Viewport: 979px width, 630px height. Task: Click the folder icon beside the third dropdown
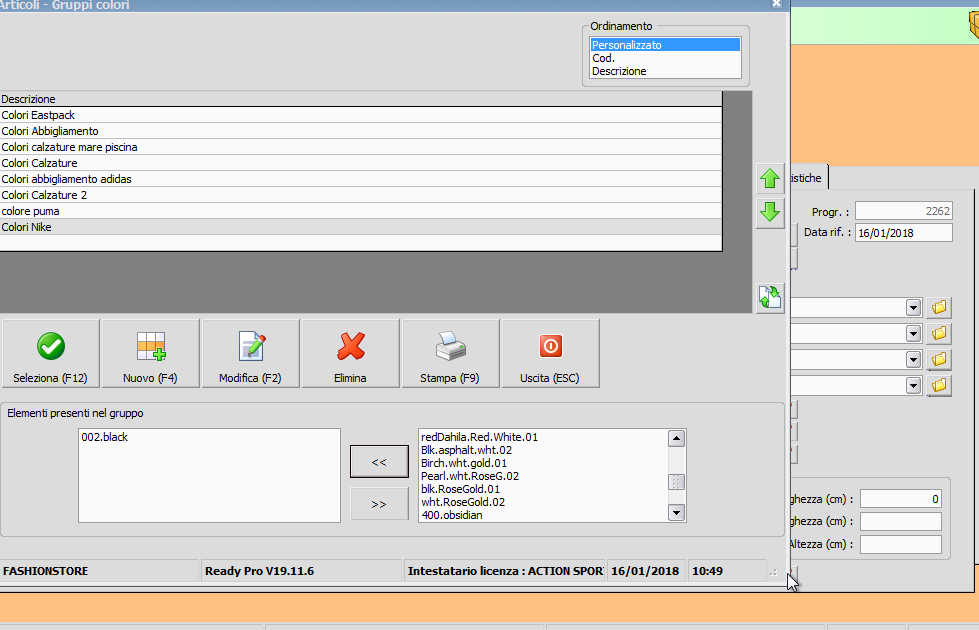(x=939, y=360)
